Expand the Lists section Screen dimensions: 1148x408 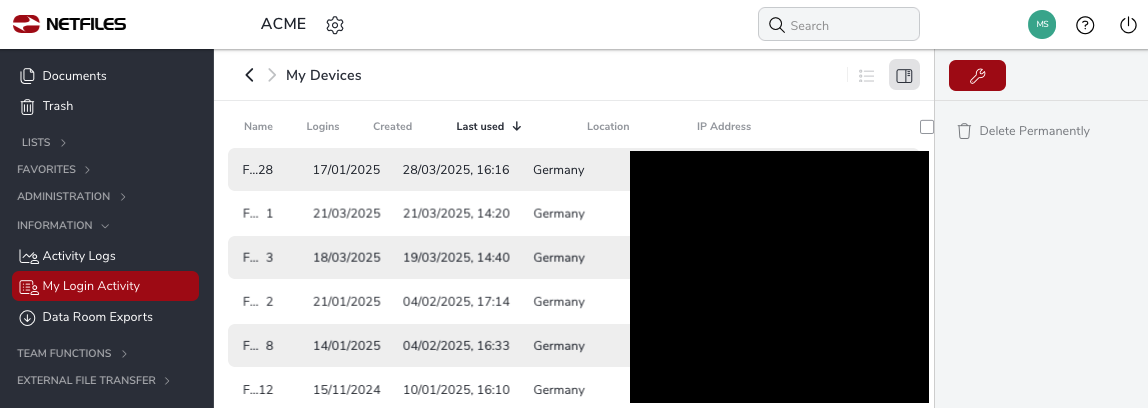point(44,143)
